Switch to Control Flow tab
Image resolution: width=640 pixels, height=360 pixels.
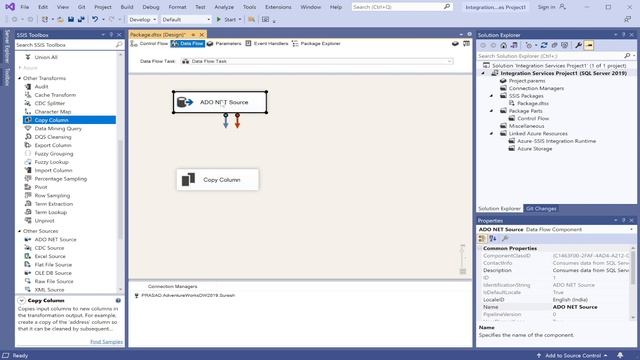[149, 43]
